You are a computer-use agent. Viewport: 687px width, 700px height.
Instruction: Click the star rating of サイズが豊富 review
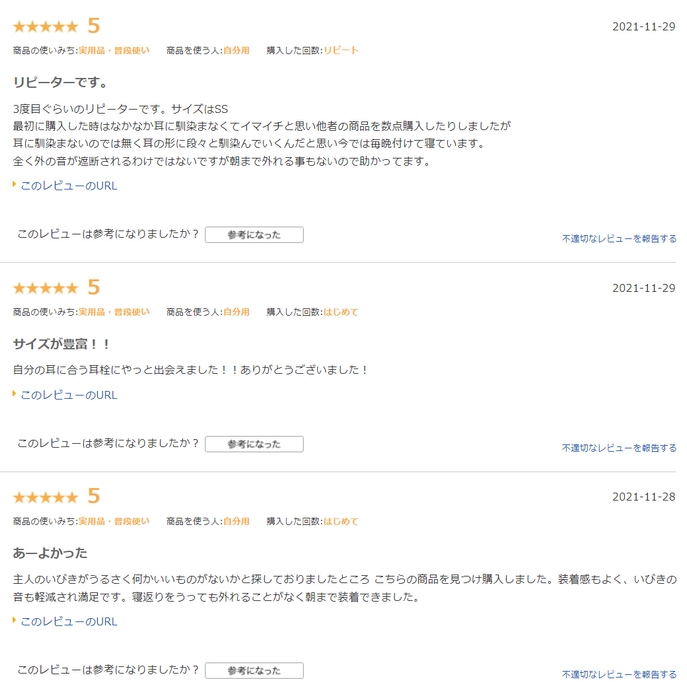tap(45, 288)
